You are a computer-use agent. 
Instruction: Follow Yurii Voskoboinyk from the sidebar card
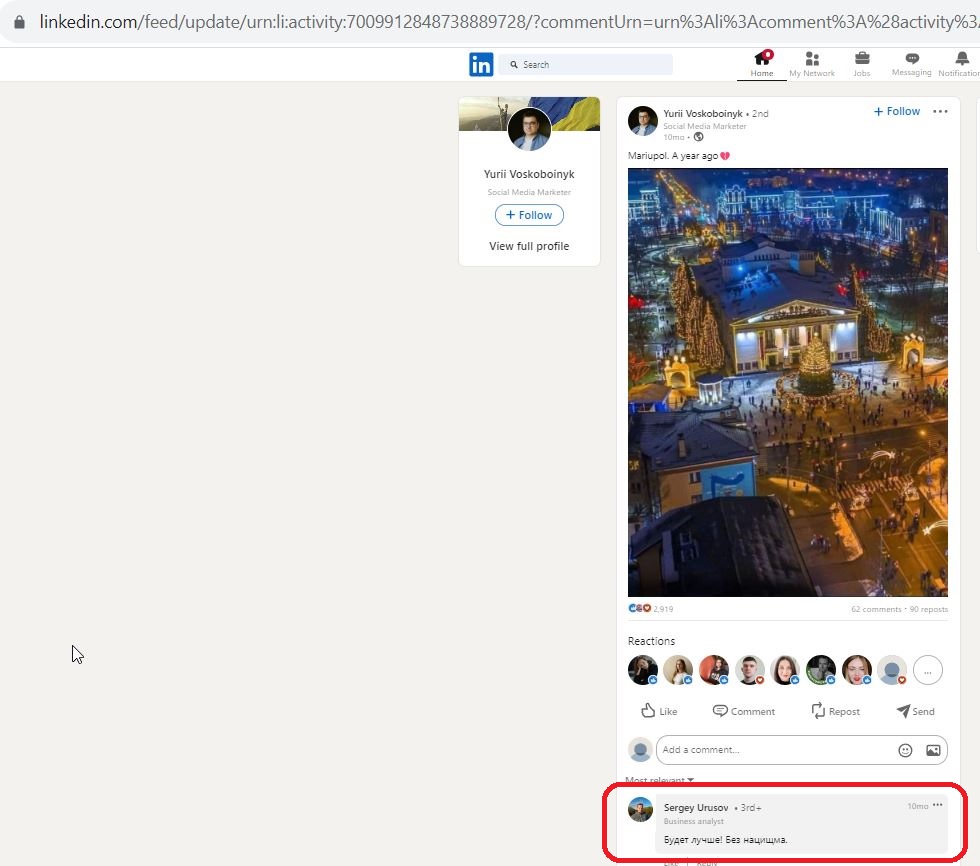coord(529,215)
